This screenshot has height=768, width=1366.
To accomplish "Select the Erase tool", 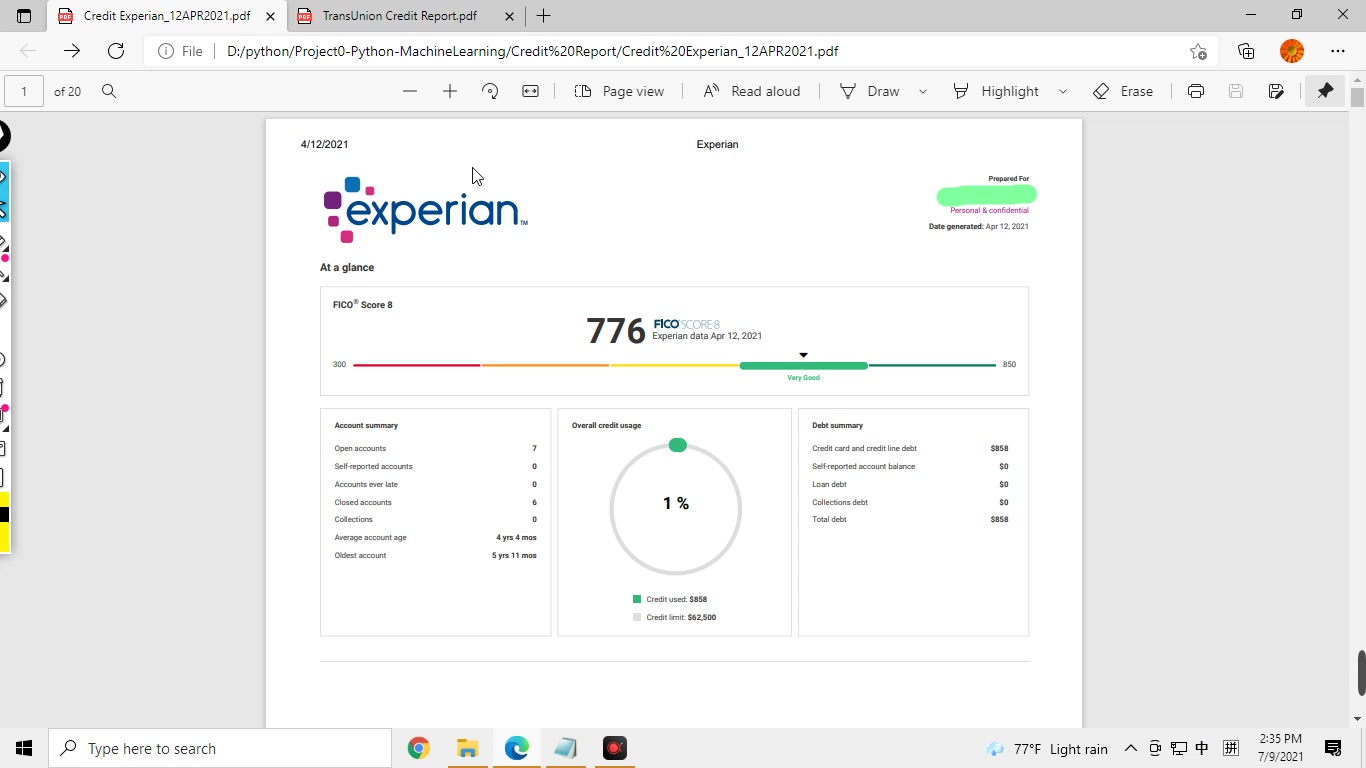I will point(1123,91).
